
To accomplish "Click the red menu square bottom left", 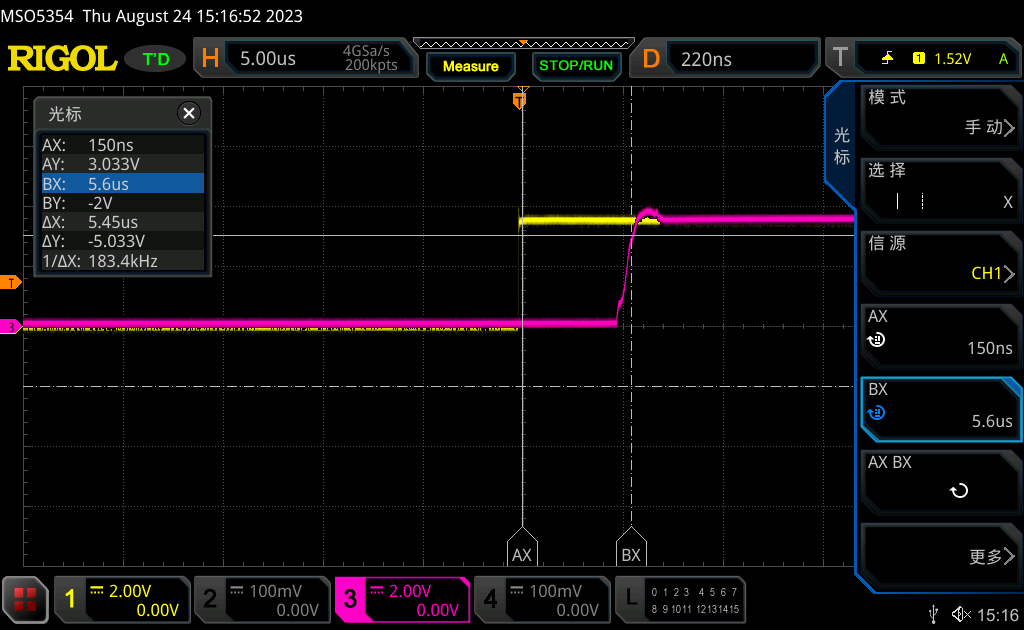I will coord(24,598).
